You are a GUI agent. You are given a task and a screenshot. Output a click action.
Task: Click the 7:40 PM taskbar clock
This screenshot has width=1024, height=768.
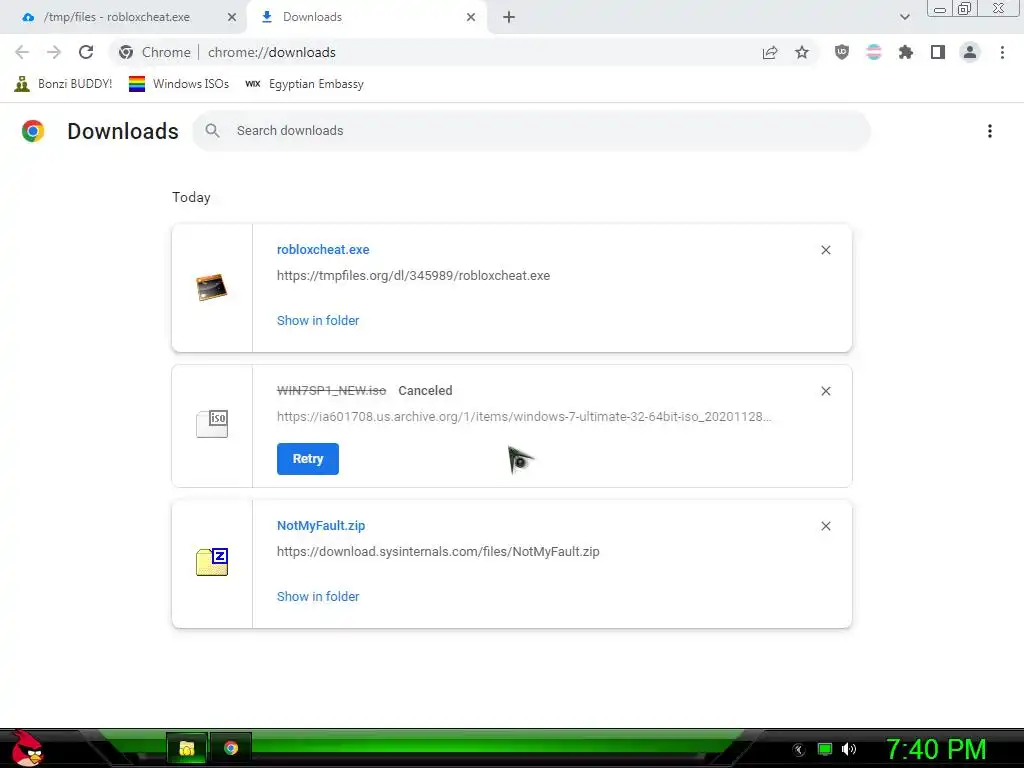coord(936,749)
